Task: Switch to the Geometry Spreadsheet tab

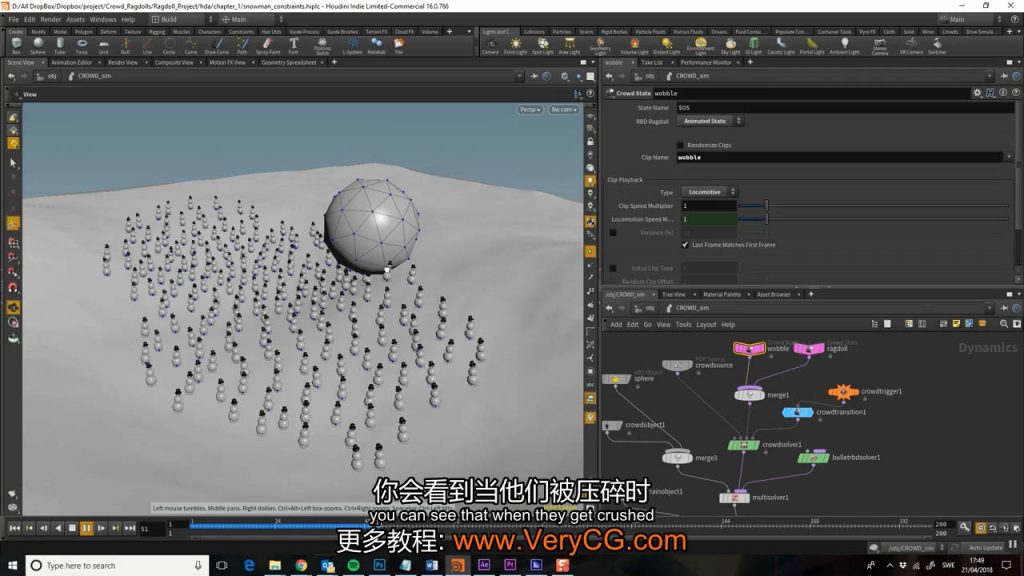Action: [289, 63]
